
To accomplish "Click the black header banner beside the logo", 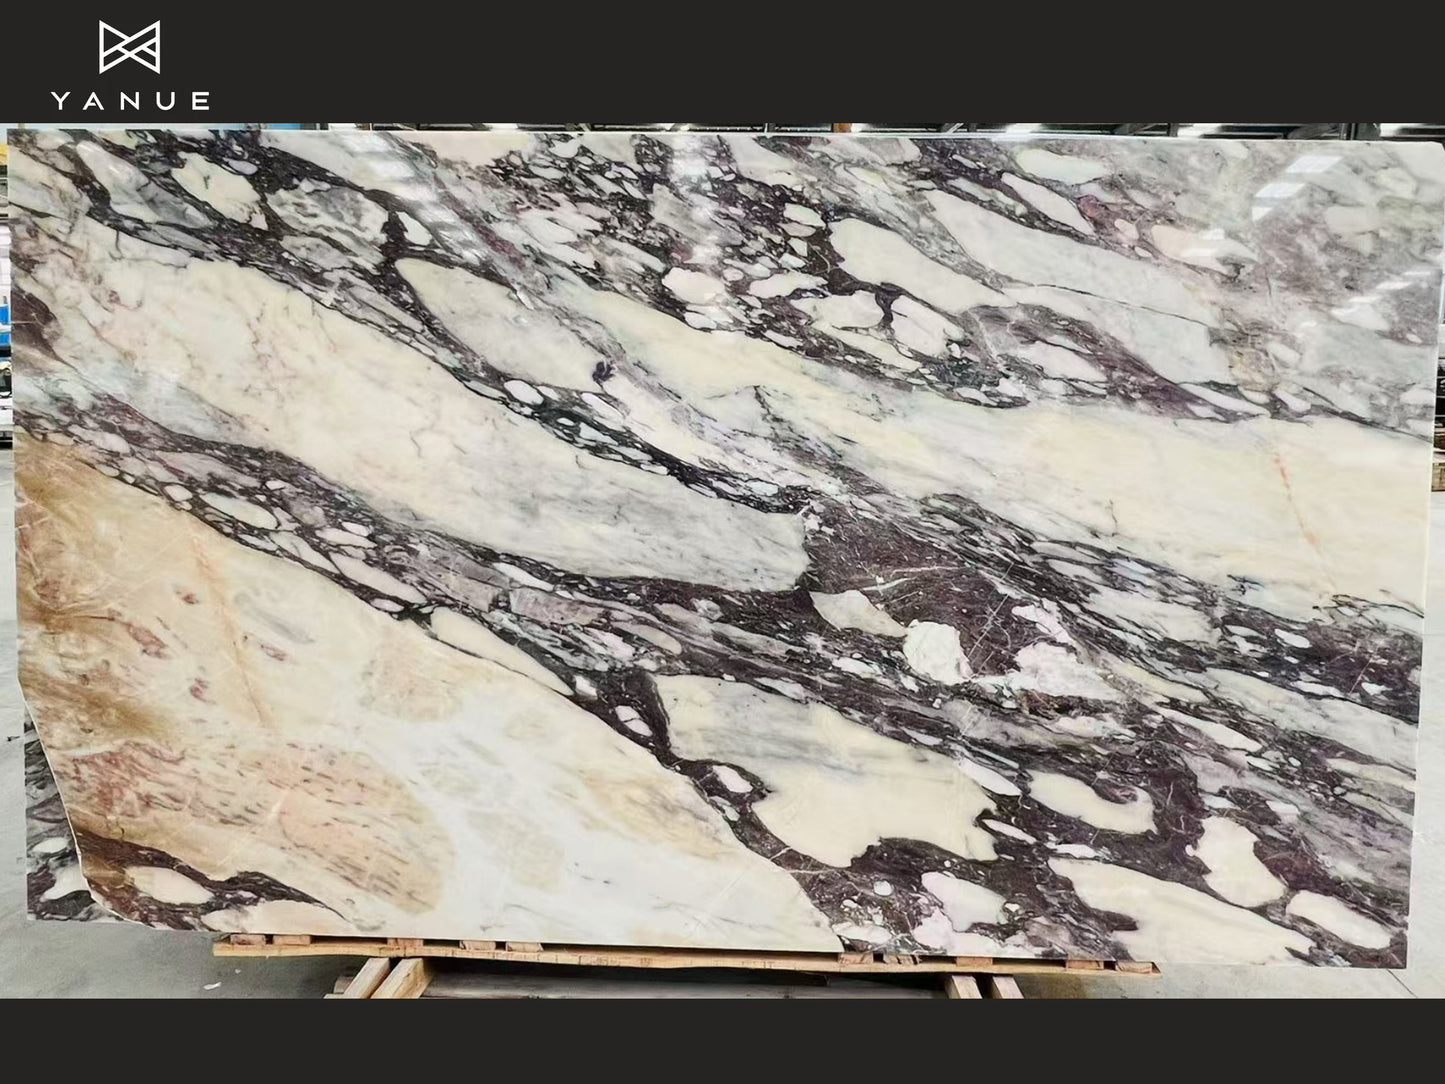I will [800, 60].
